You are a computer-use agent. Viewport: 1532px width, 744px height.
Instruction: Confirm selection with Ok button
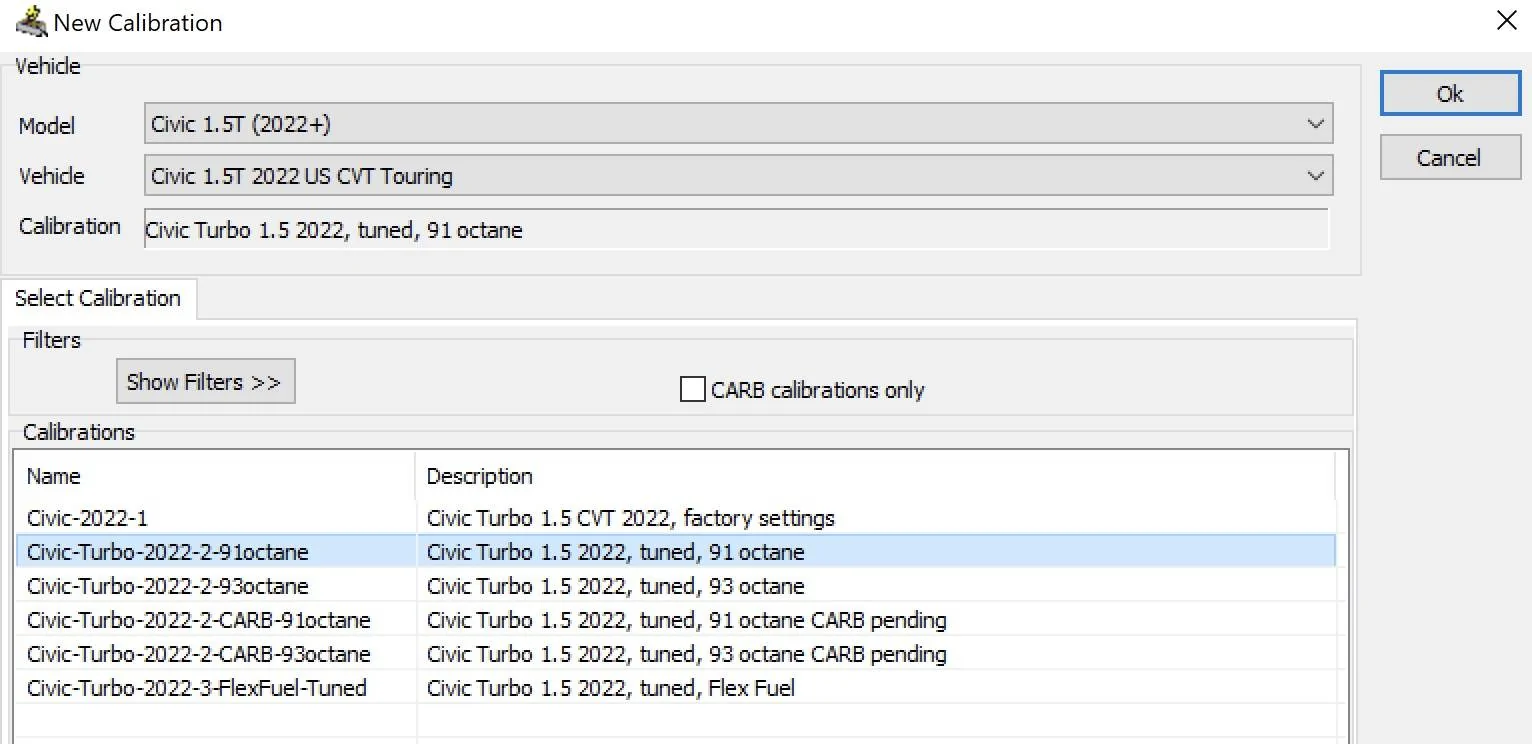tap(1449, 94)
